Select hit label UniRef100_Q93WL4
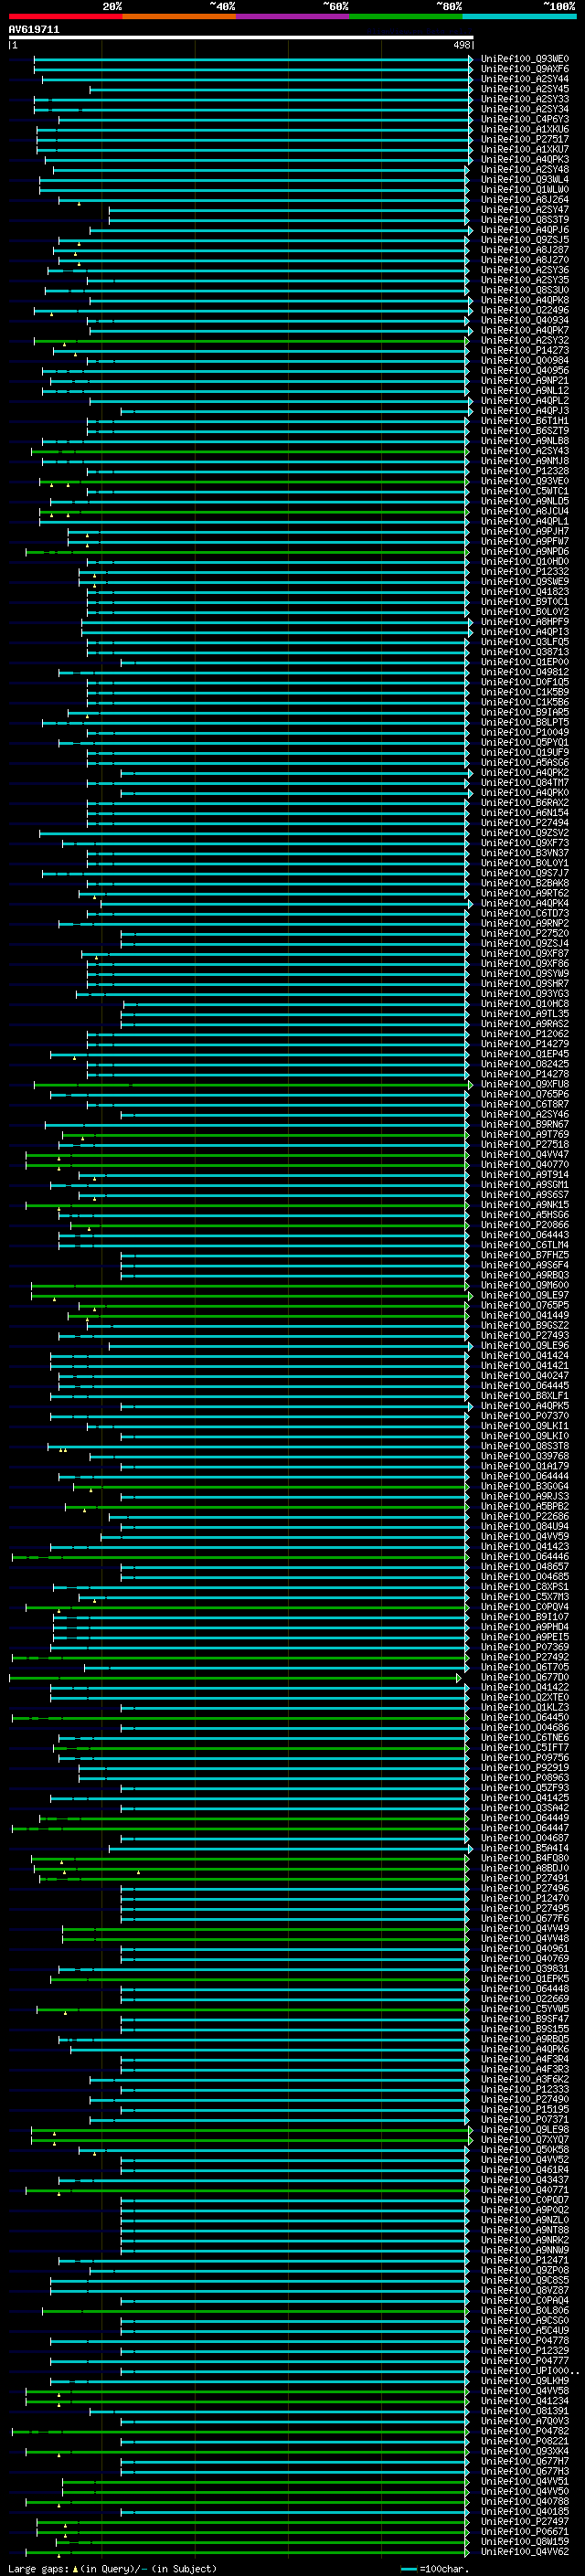 [525, 179]
